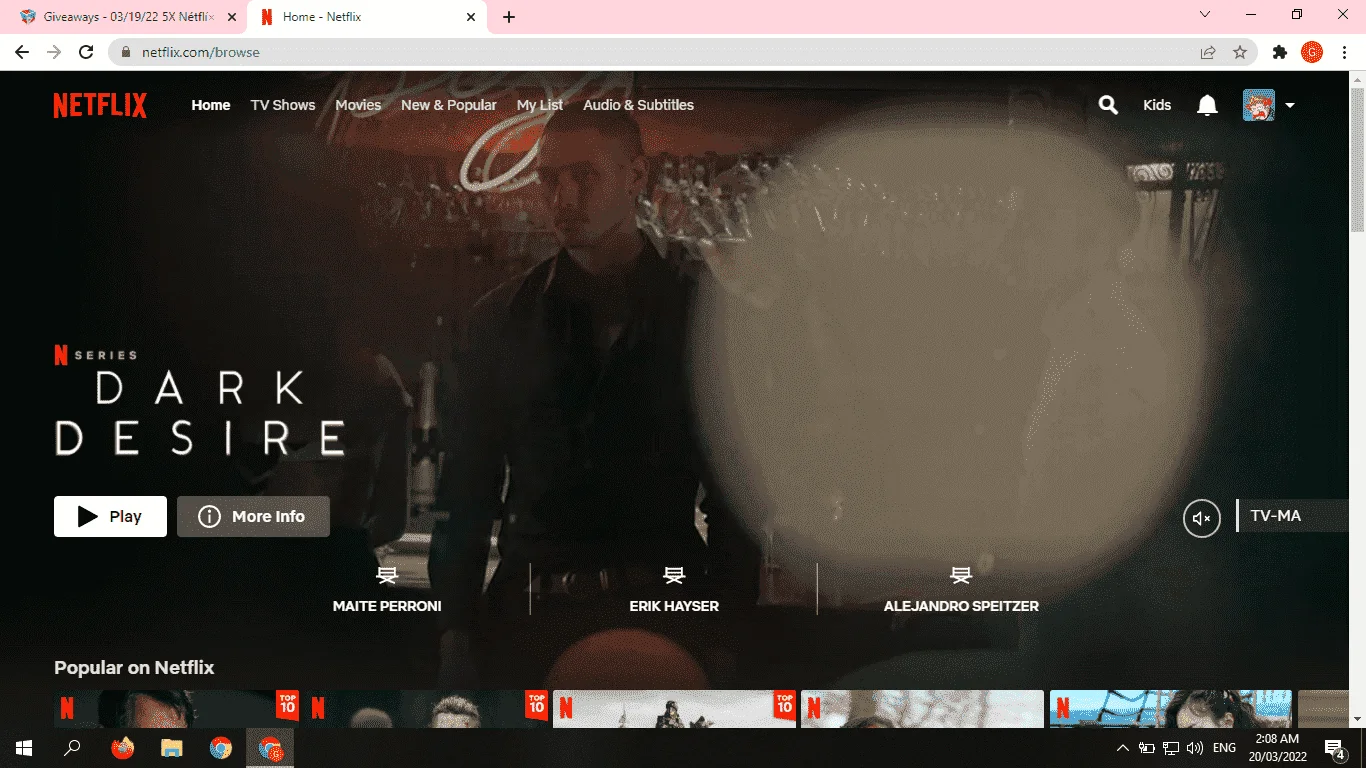Open Chrome profile G avatar
1366x768 pixels.
coord(1312,52)
